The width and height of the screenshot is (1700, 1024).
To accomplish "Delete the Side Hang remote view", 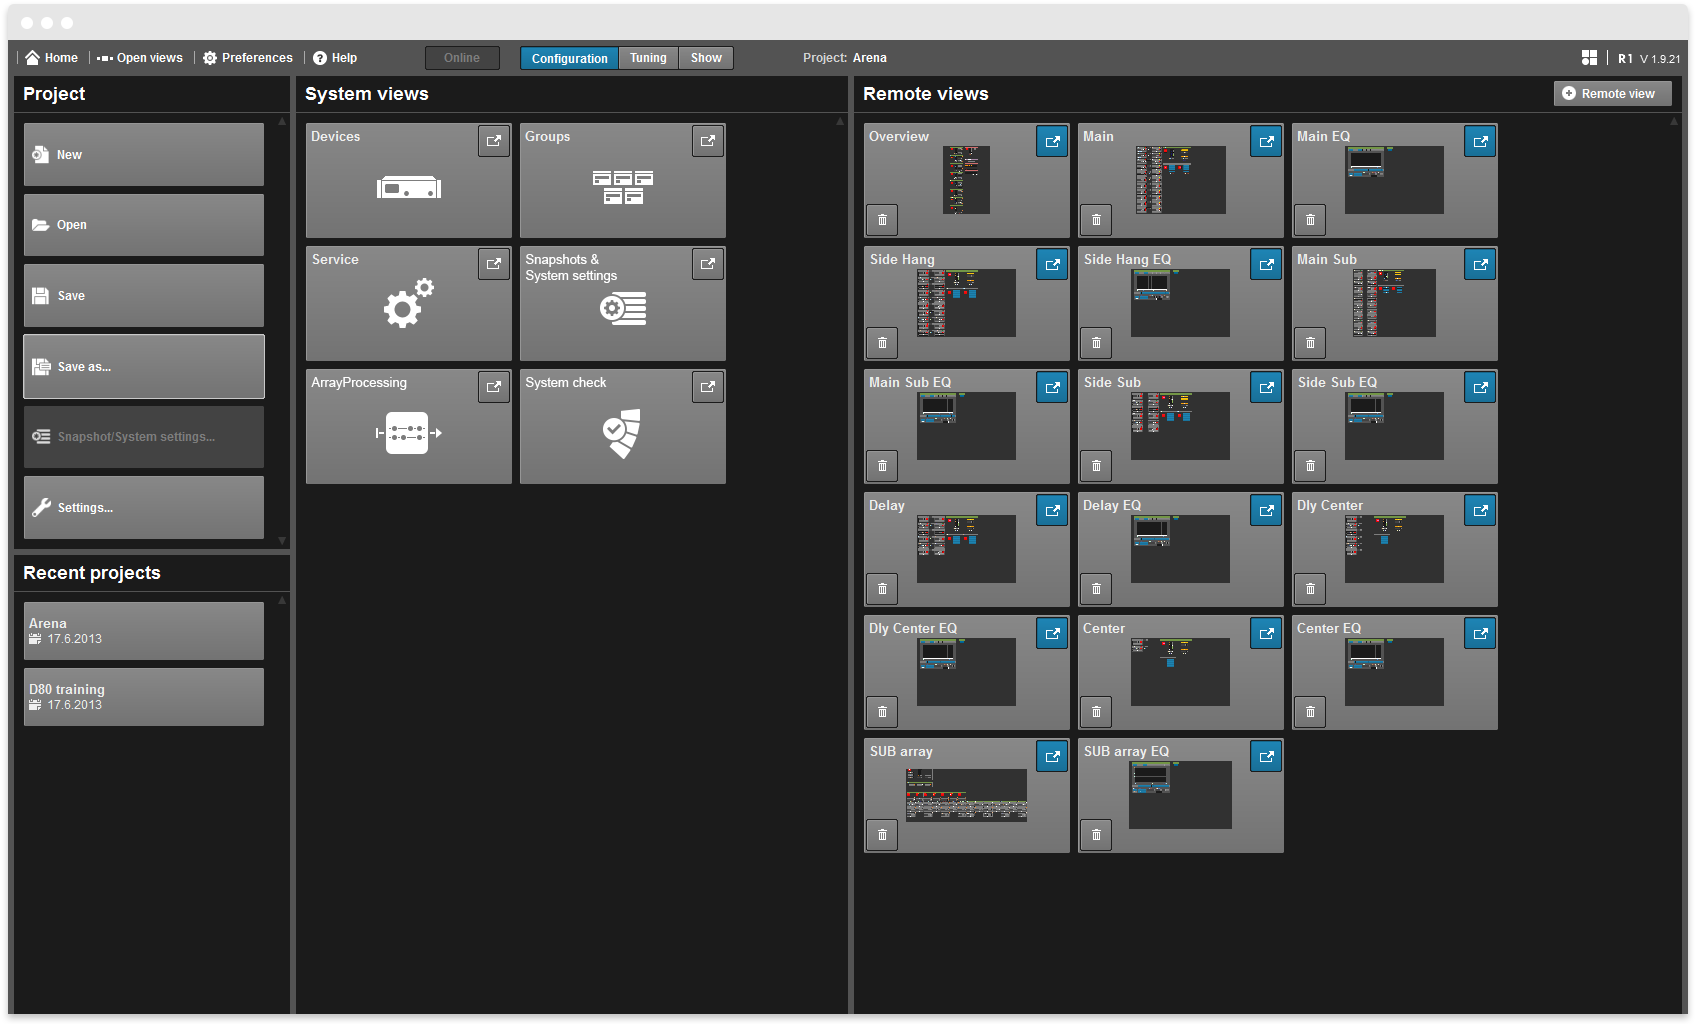I will (x=882, y=343).
